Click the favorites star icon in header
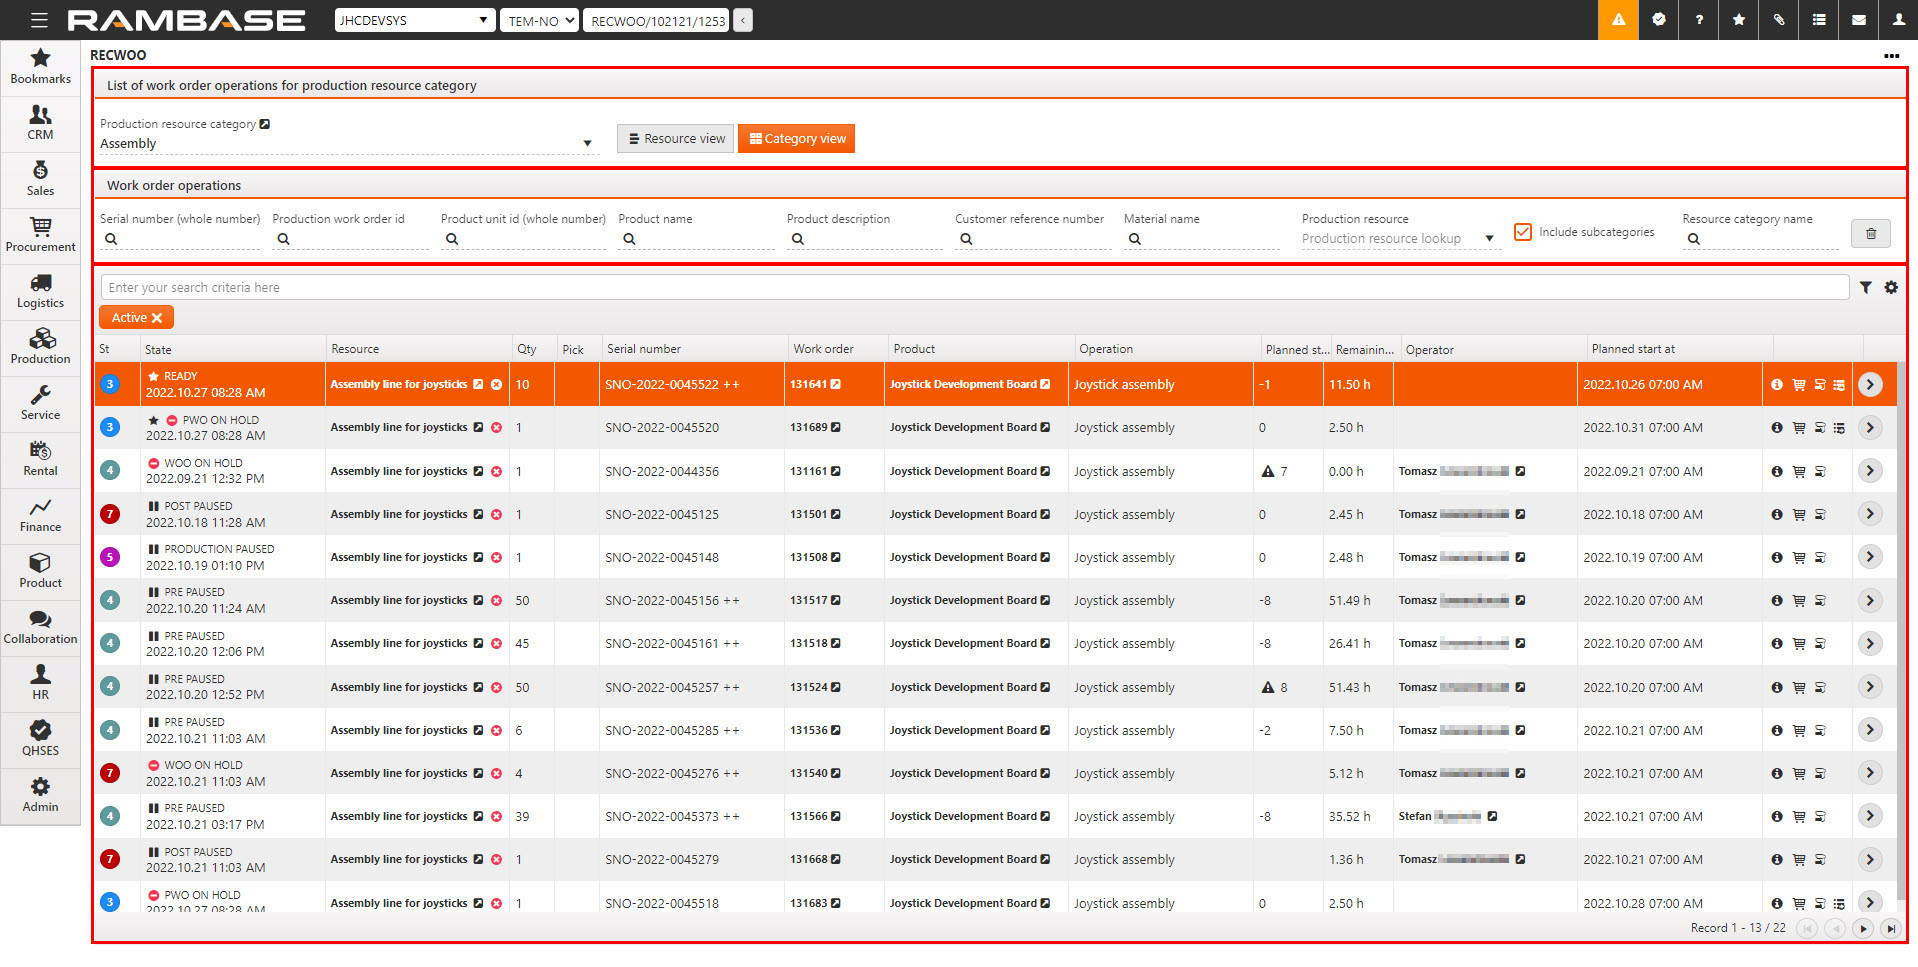This screenshot has height=967, width=1918. click(1738, 20)
